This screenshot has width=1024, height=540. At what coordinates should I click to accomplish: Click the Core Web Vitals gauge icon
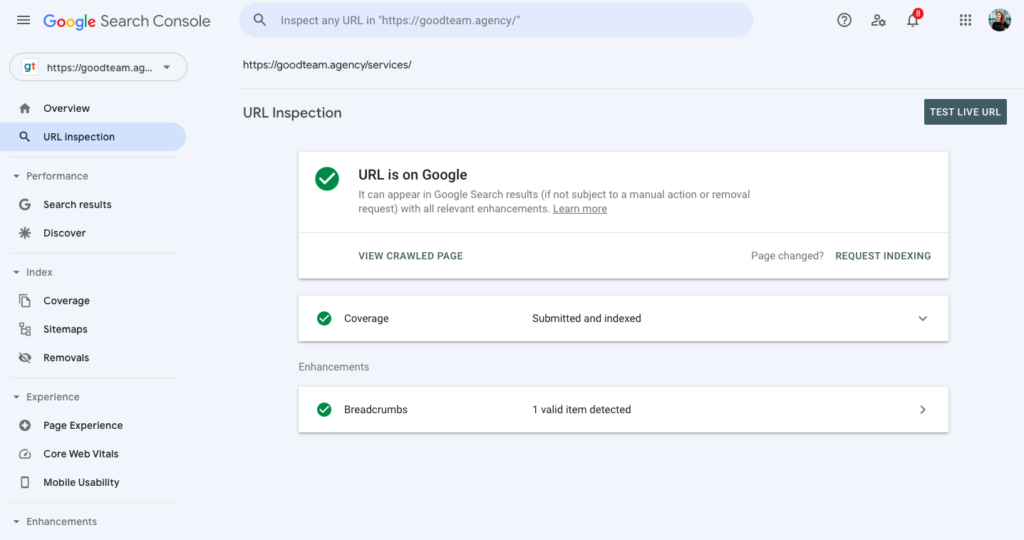[x=25, y=454]
